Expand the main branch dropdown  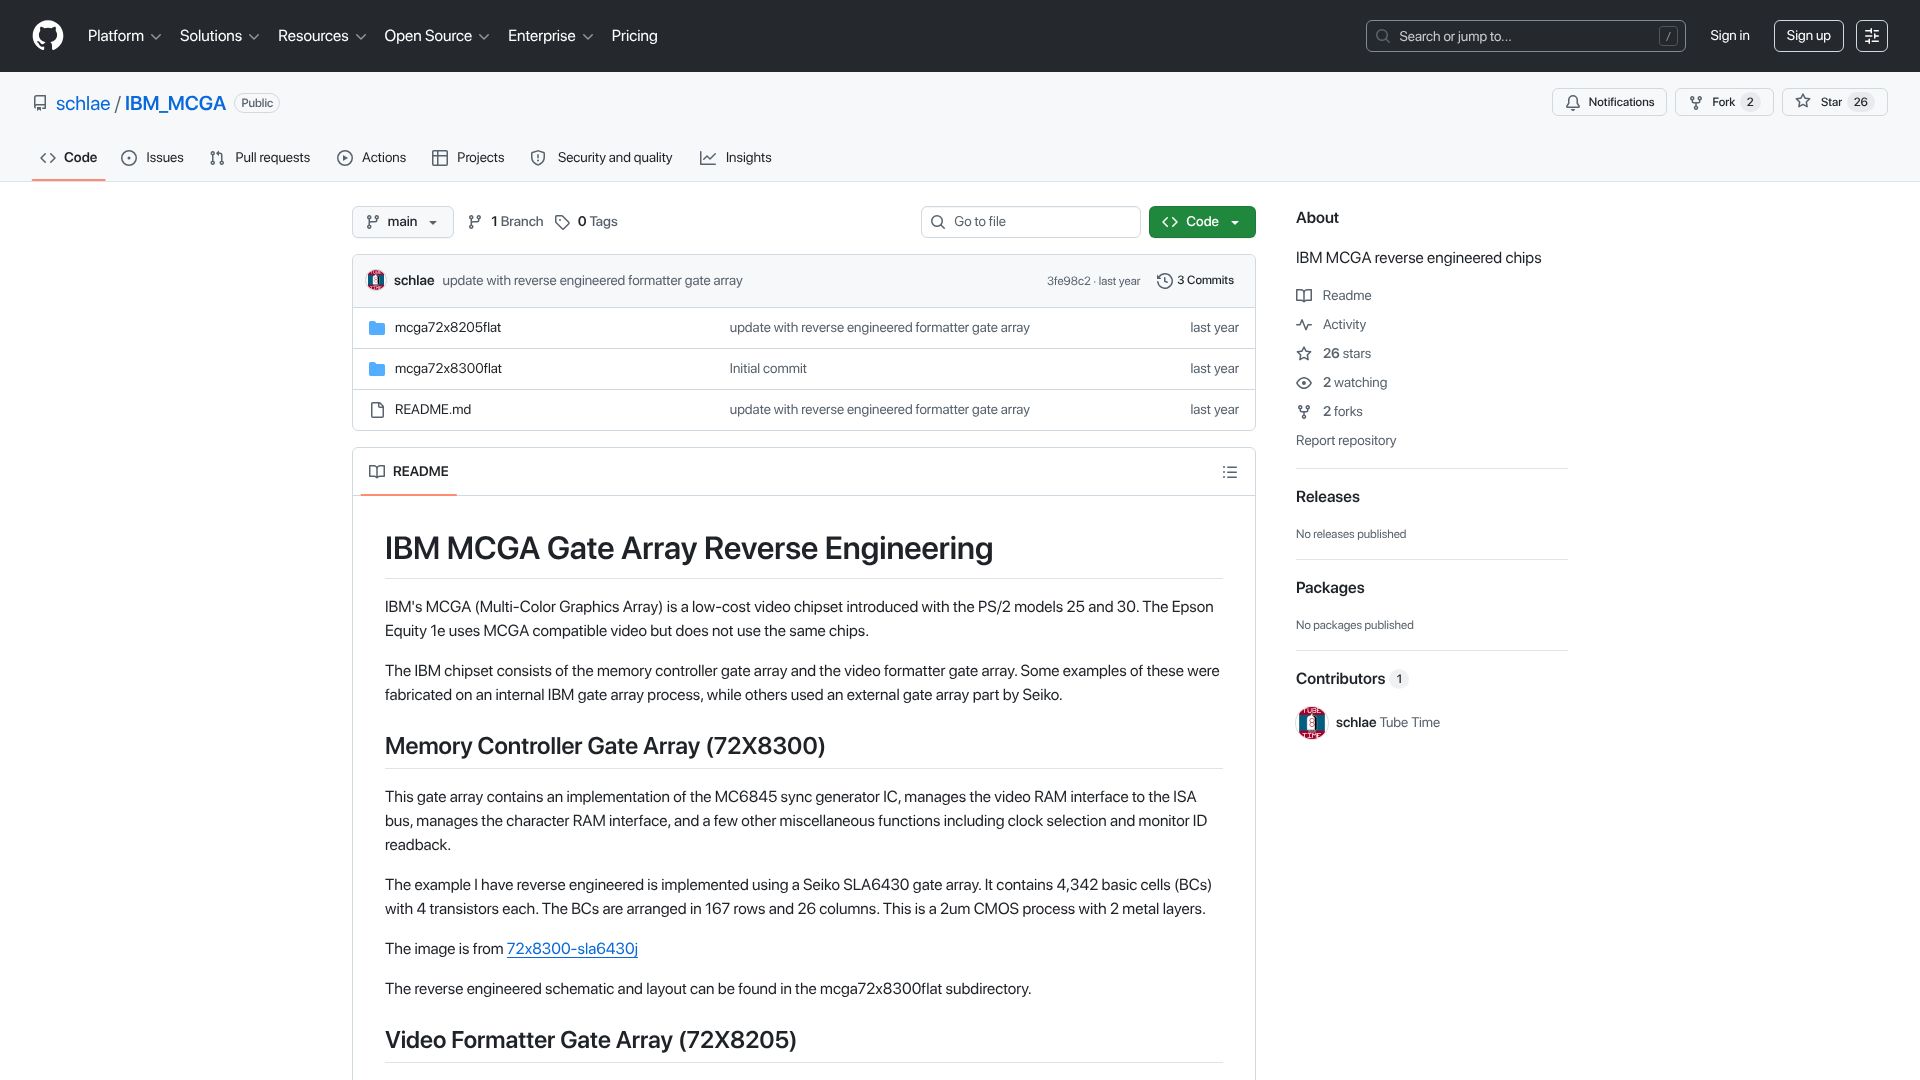click(402, 222)
